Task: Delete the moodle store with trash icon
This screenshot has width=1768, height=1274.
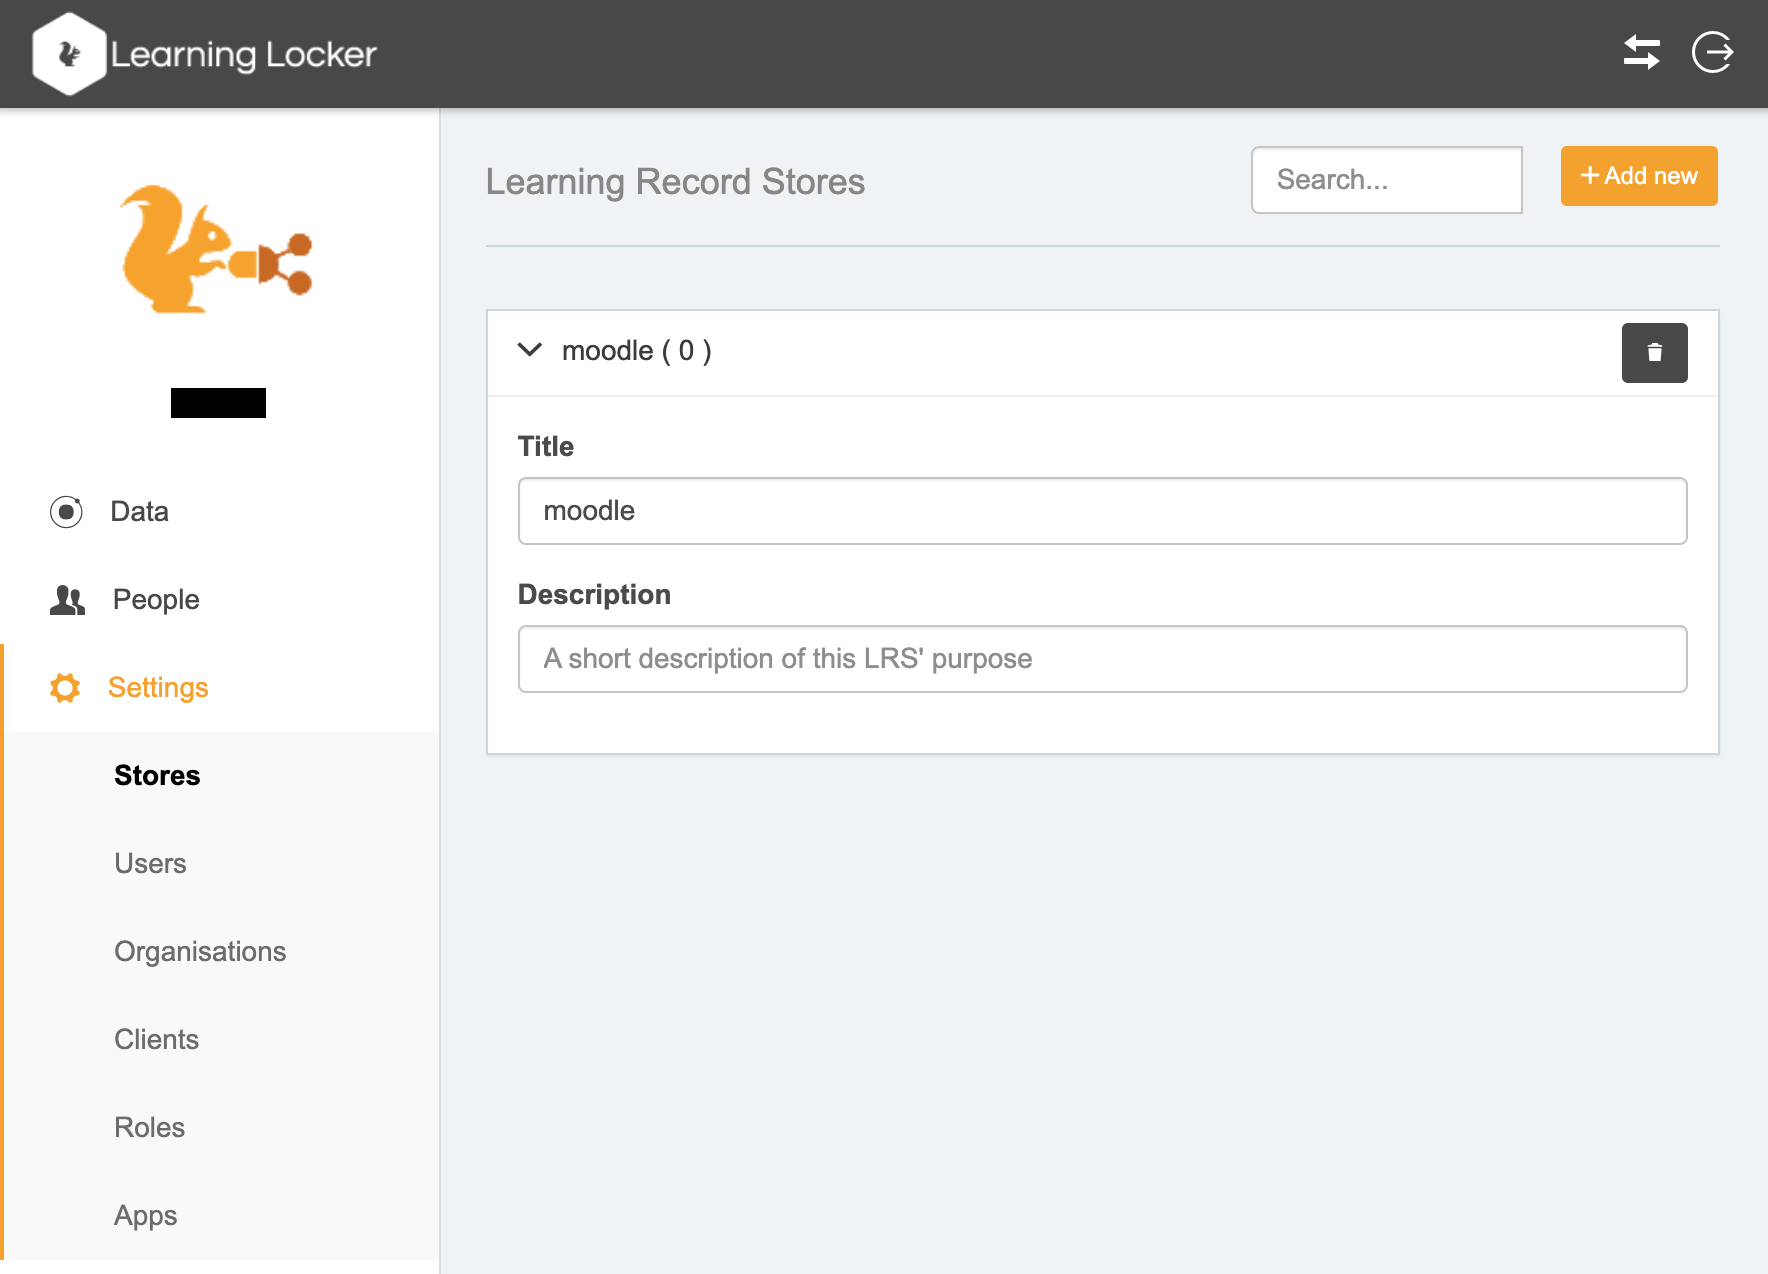Action: click(x=1654, y=353)
